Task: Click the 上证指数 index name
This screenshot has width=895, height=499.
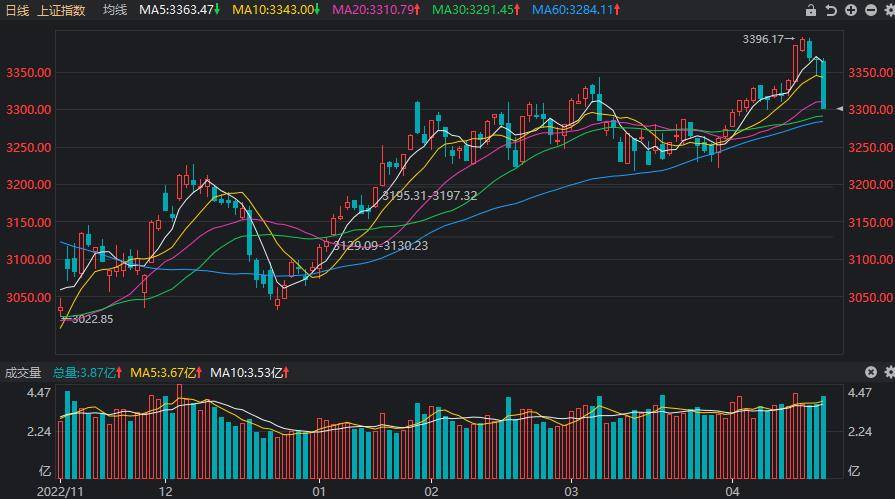Action: 61,10
